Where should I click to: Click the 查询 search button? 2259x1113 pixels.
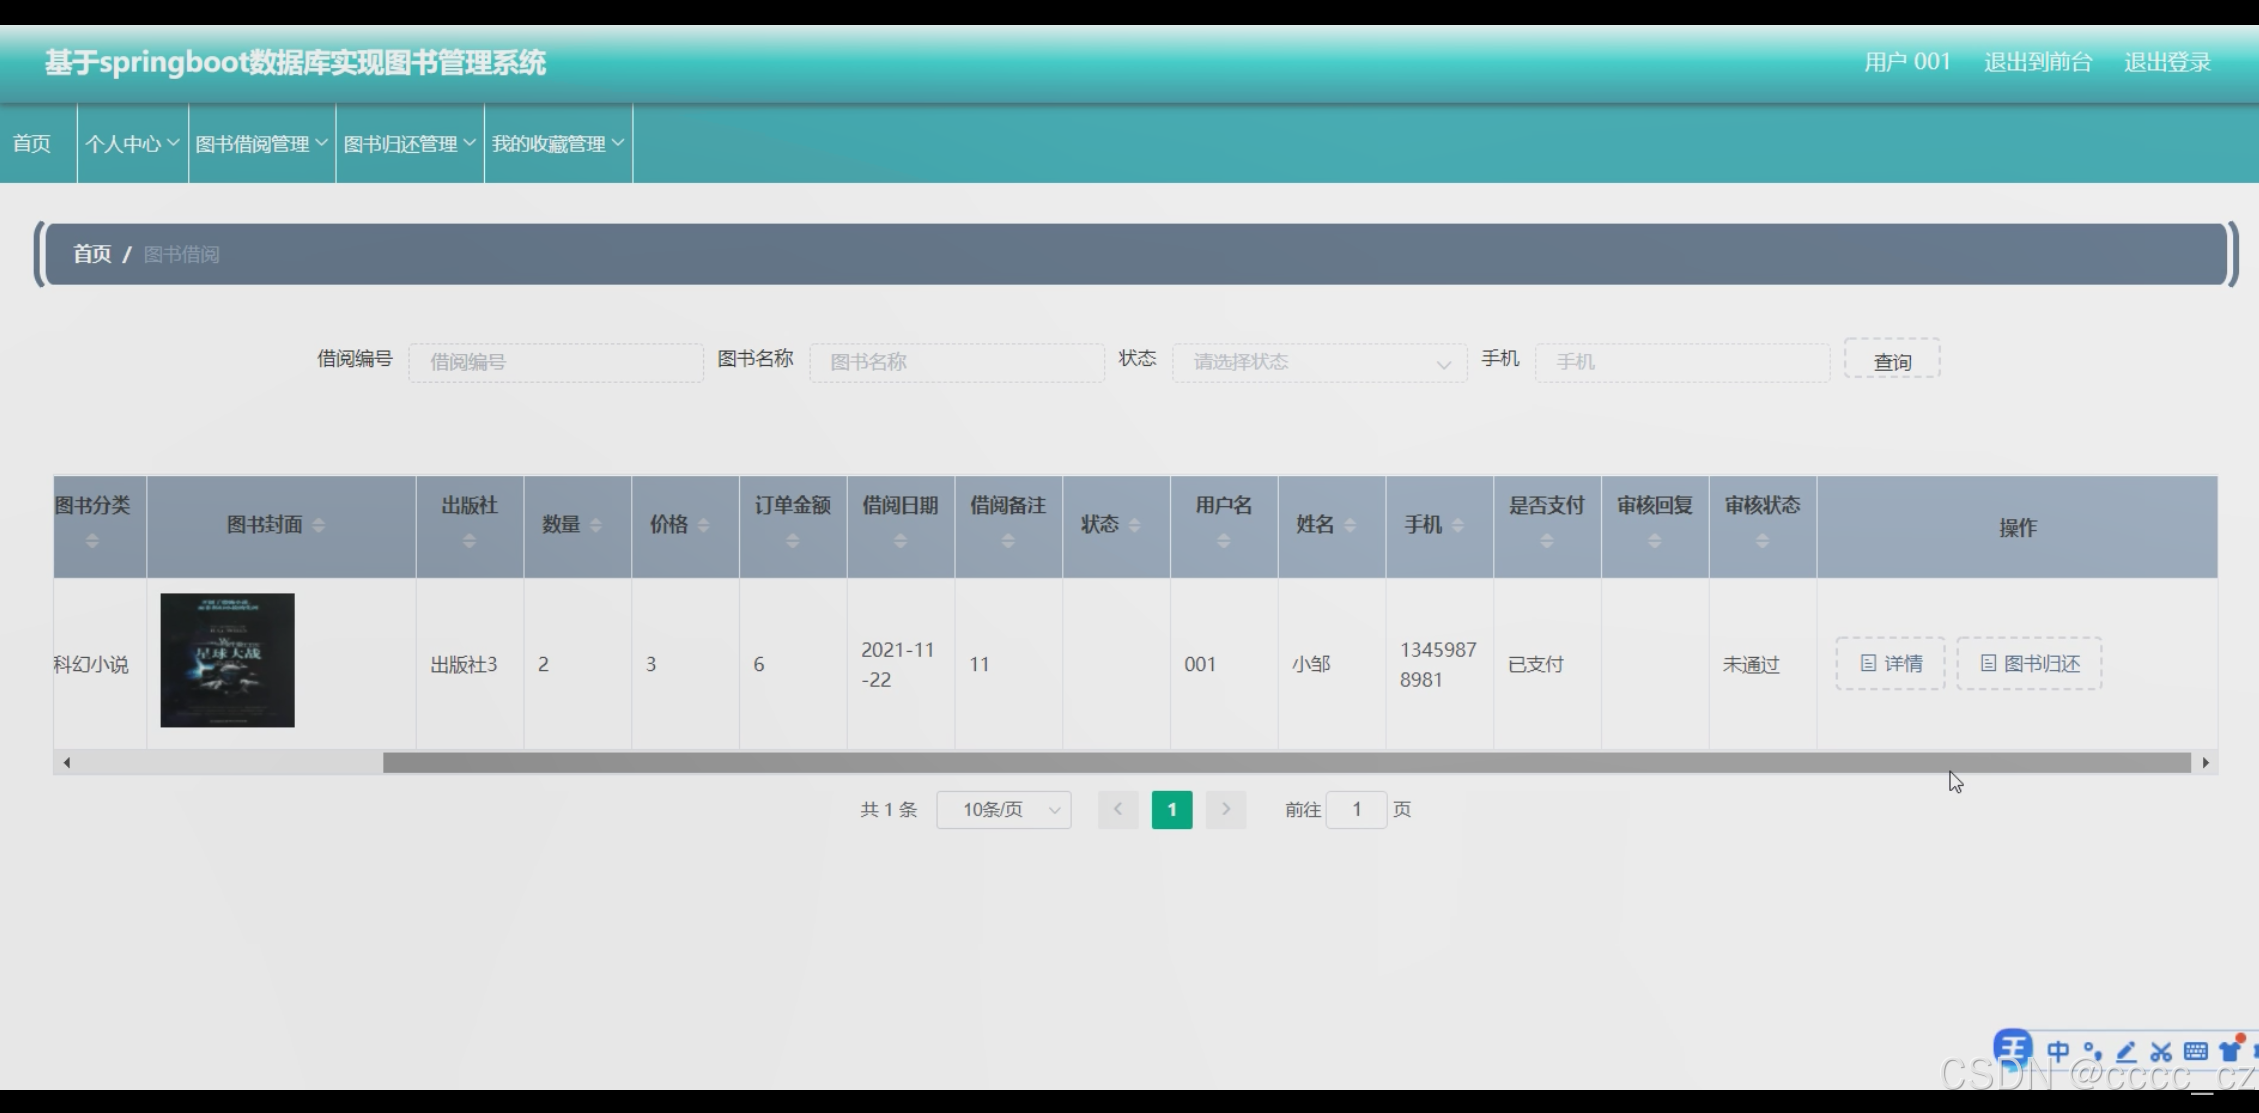pyautogui.click(x=1892, y=362)
